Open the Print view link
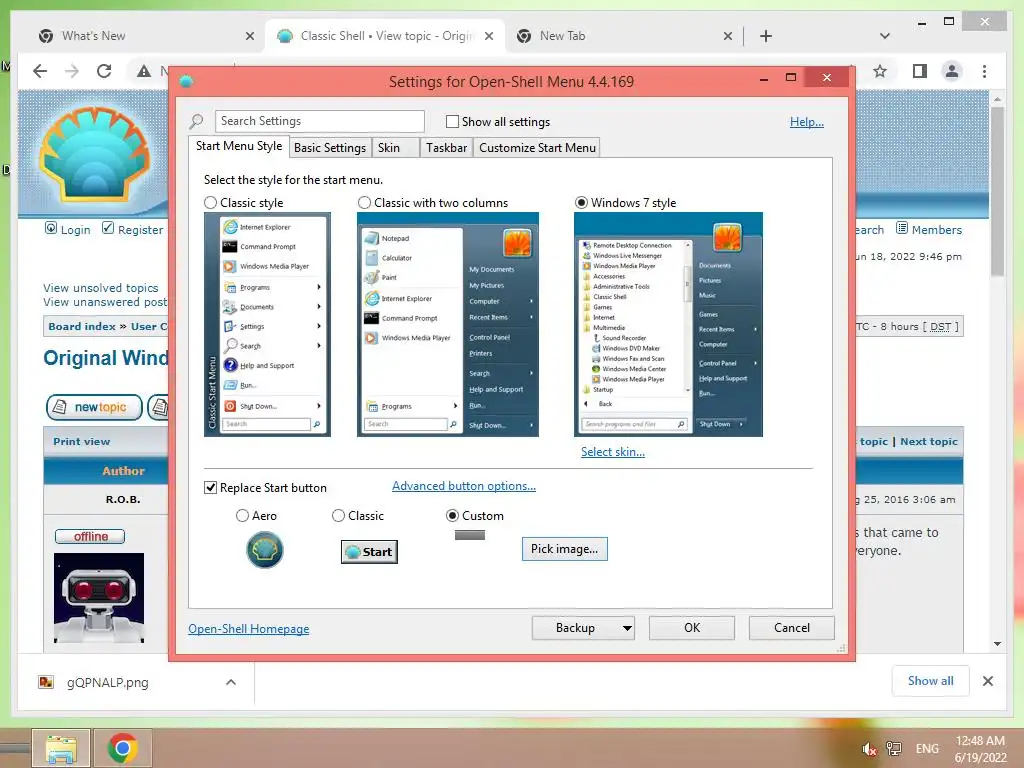 pos(82,441)
